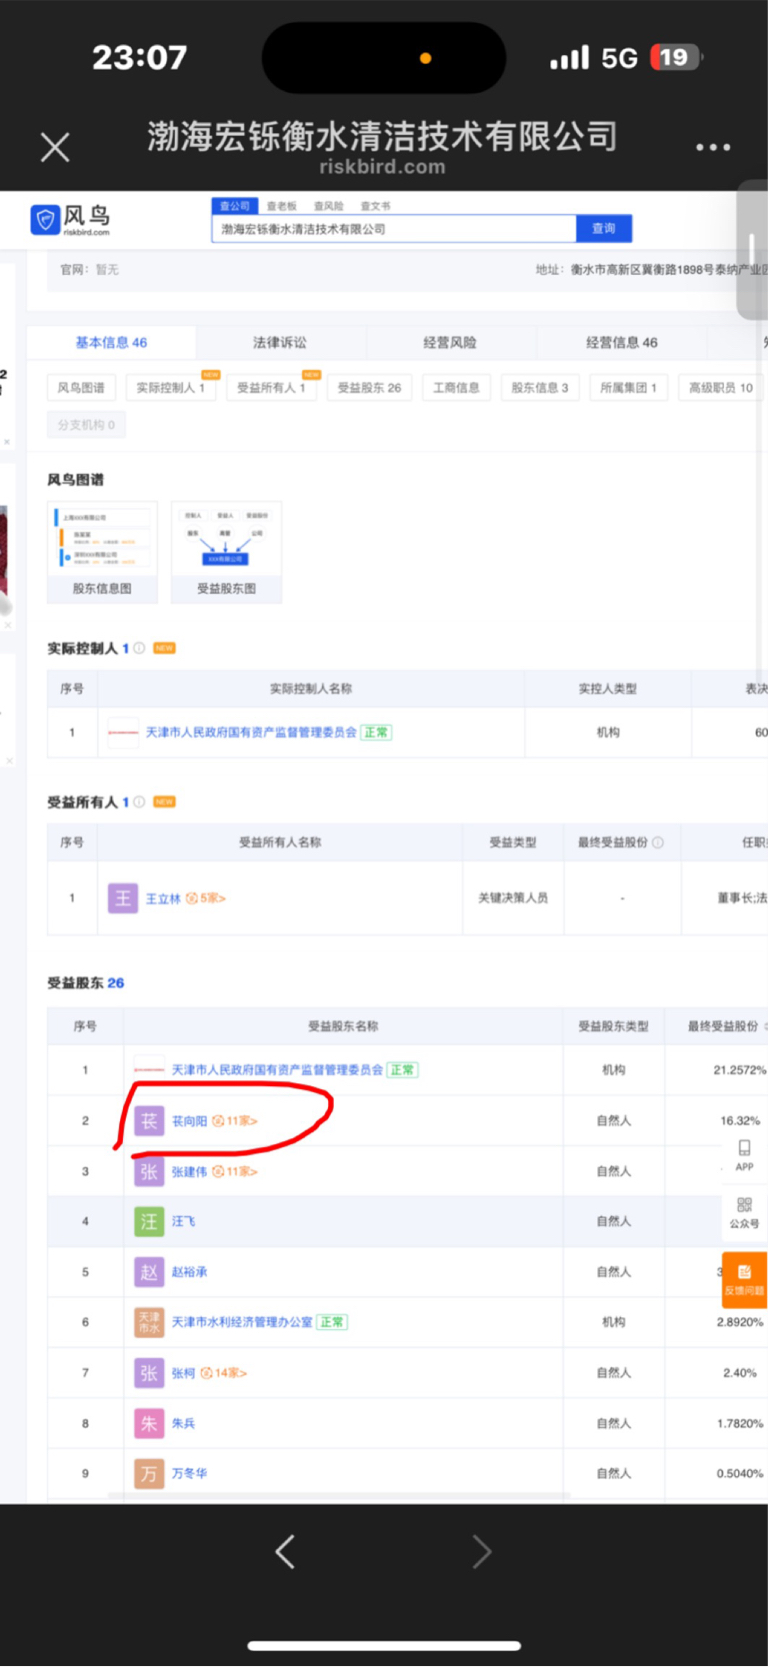Go back with the bottom left arrow
768x1667 pixels.
[x=285, y=1552]
